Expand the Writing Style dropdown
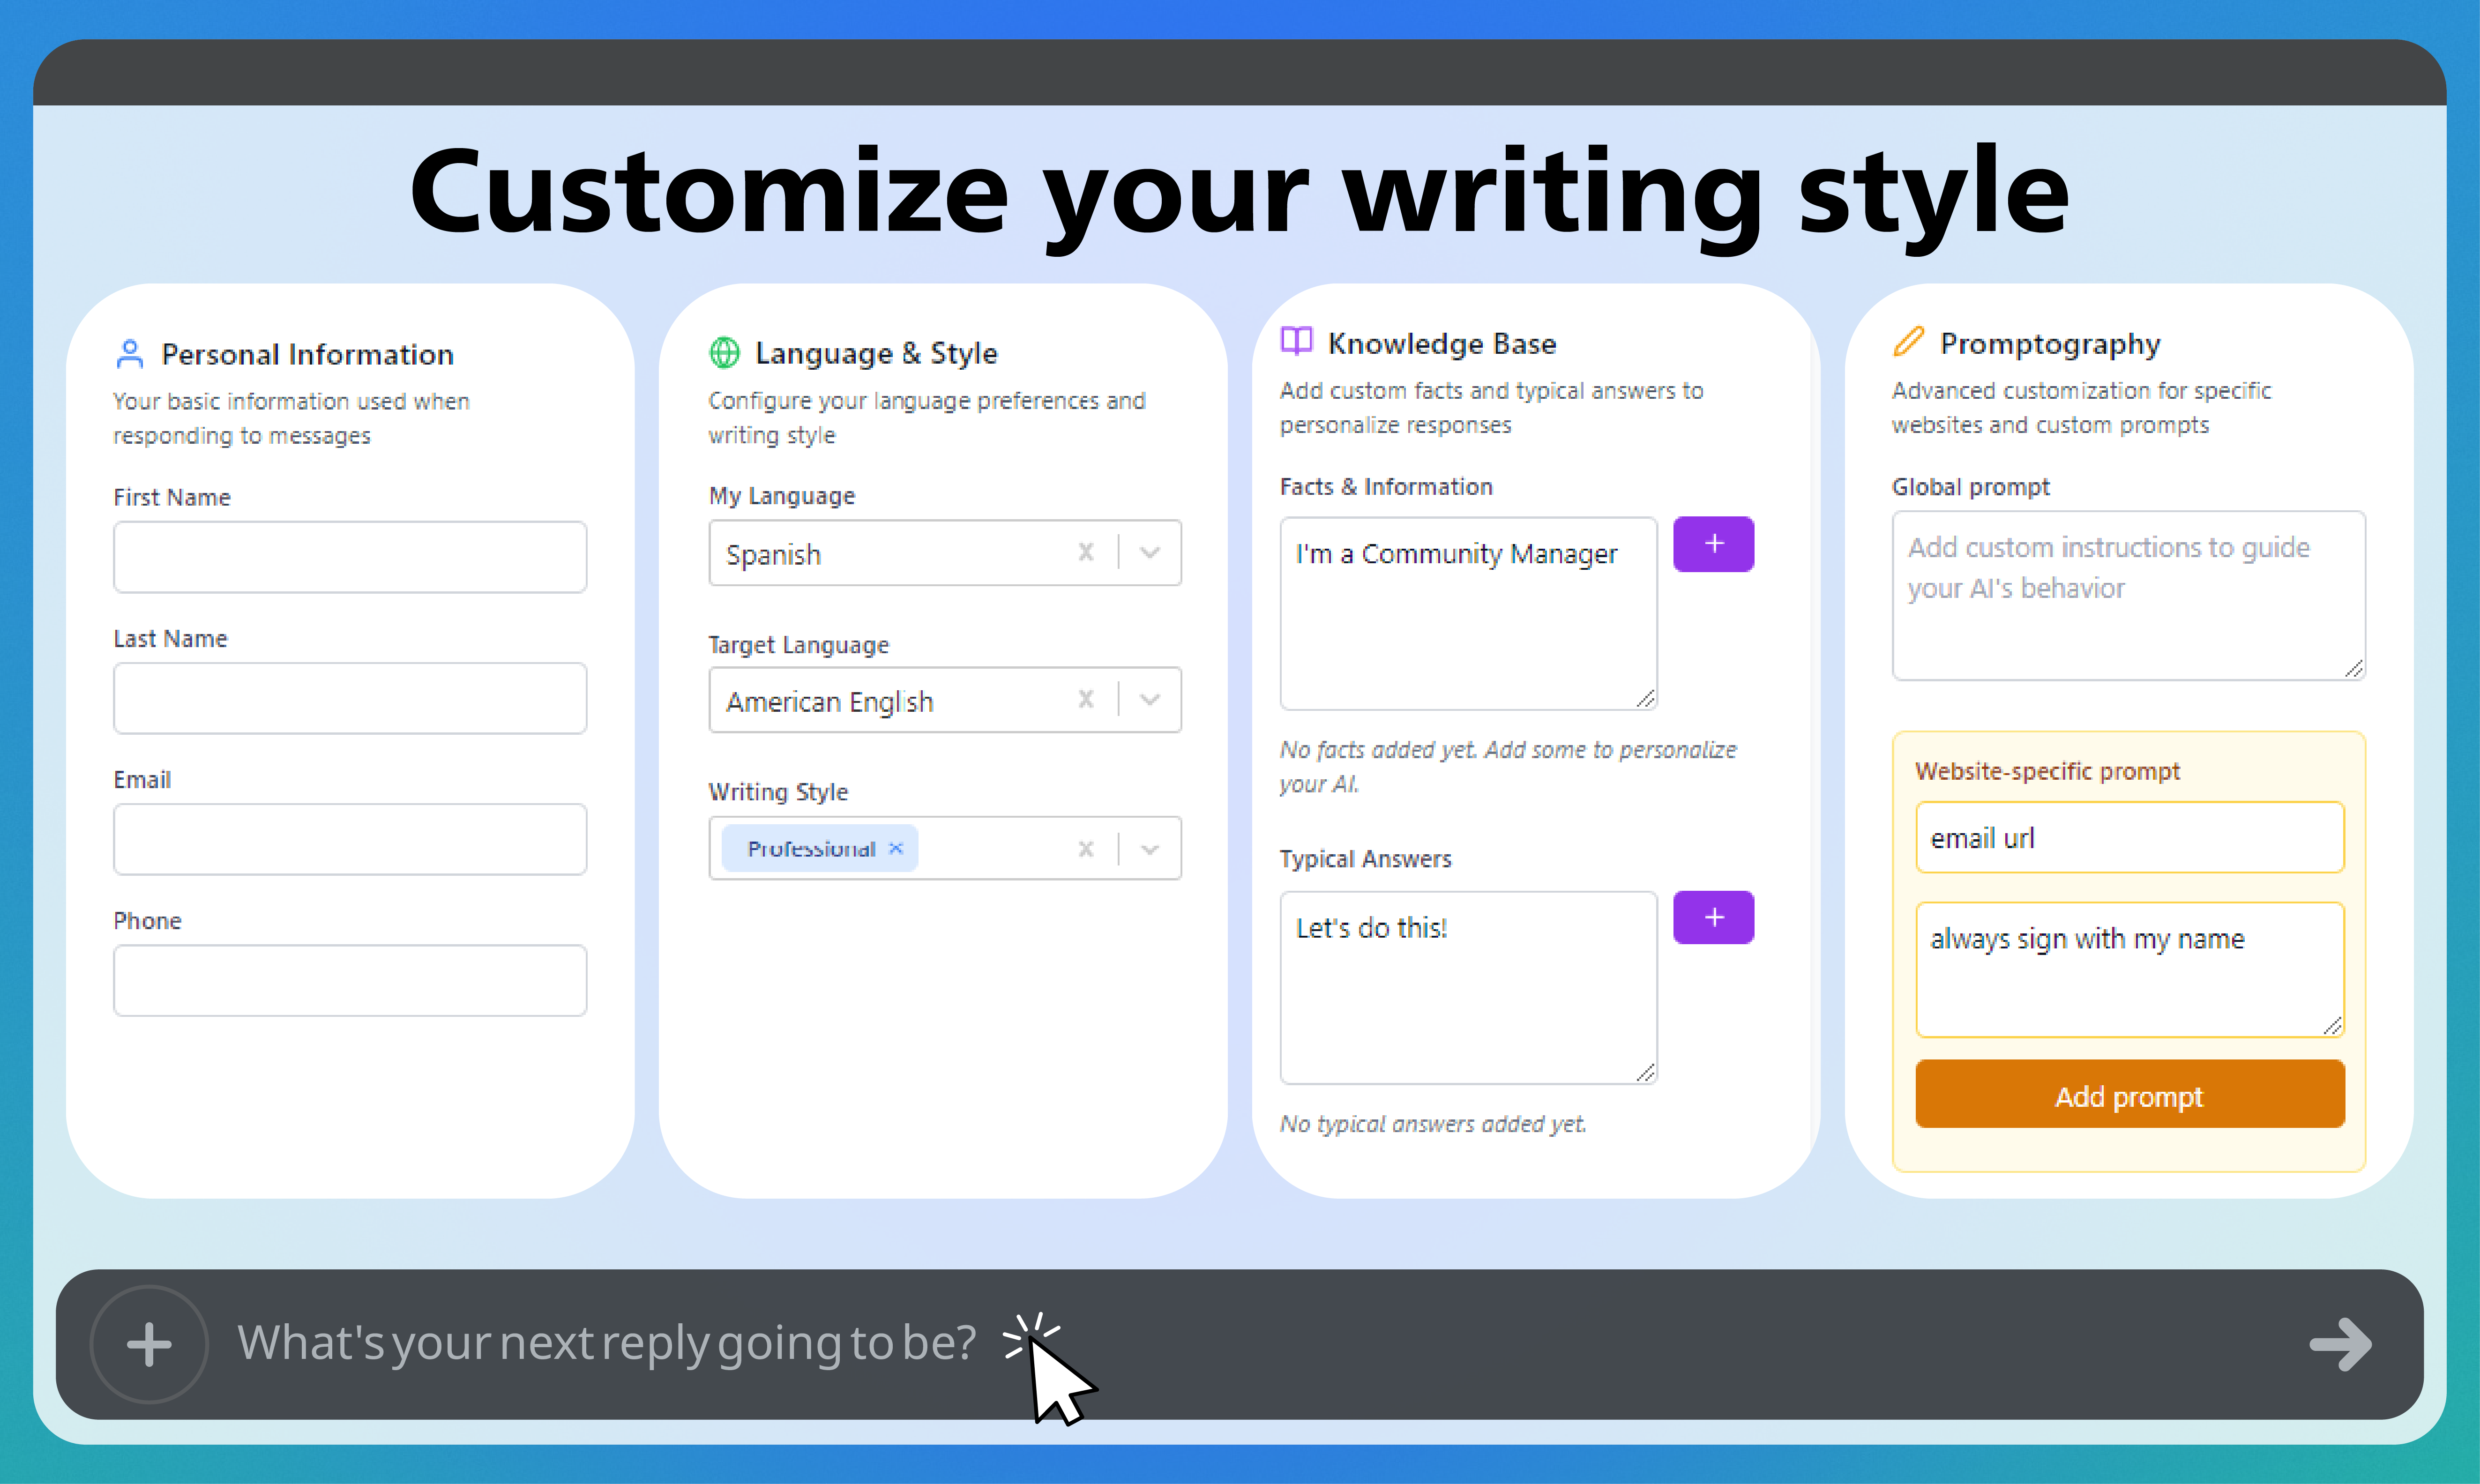 (1150, 849)
